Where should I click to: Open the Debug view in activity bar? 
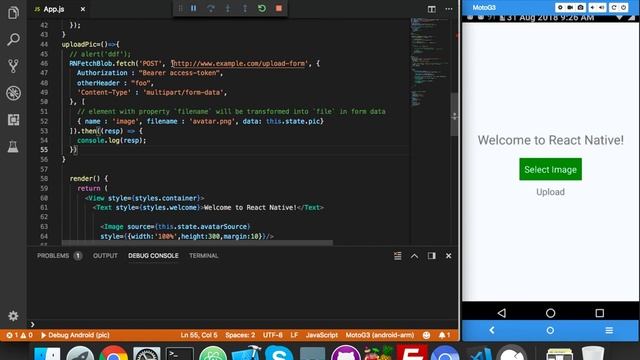[13, 93]
